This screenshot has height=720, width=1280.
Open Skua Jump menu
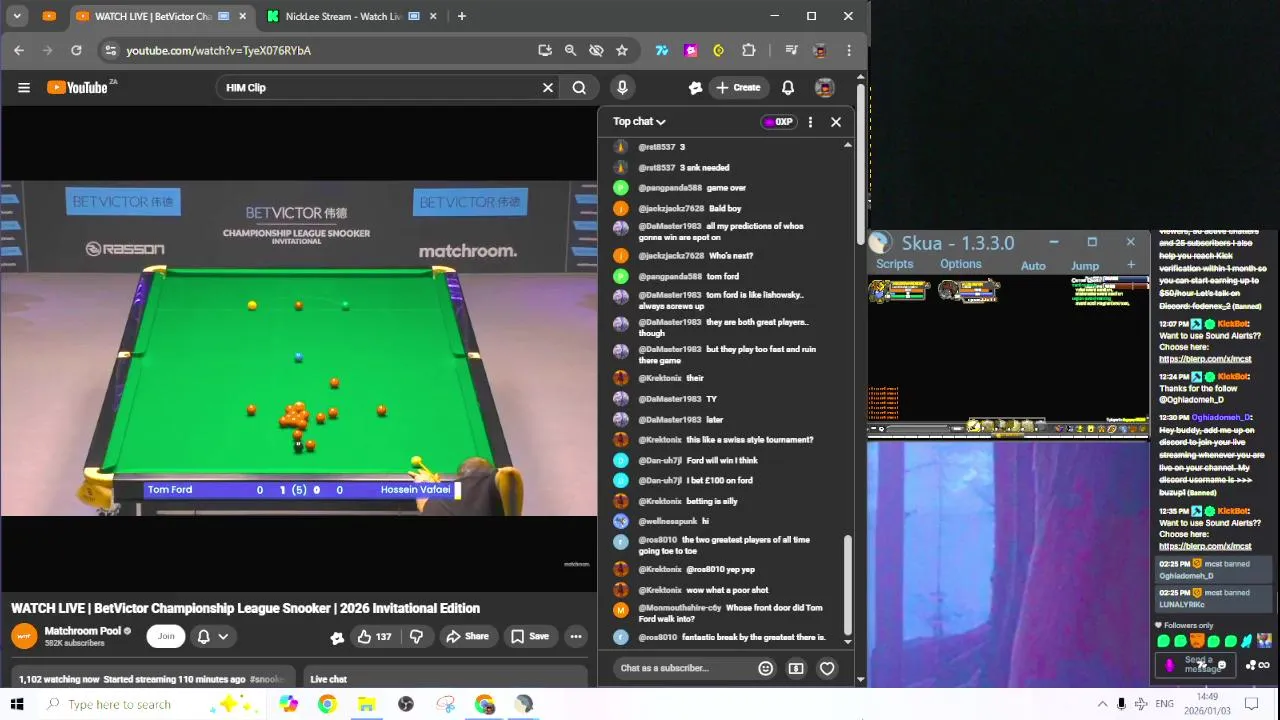pyautogui.click(x=1085, y=266)
